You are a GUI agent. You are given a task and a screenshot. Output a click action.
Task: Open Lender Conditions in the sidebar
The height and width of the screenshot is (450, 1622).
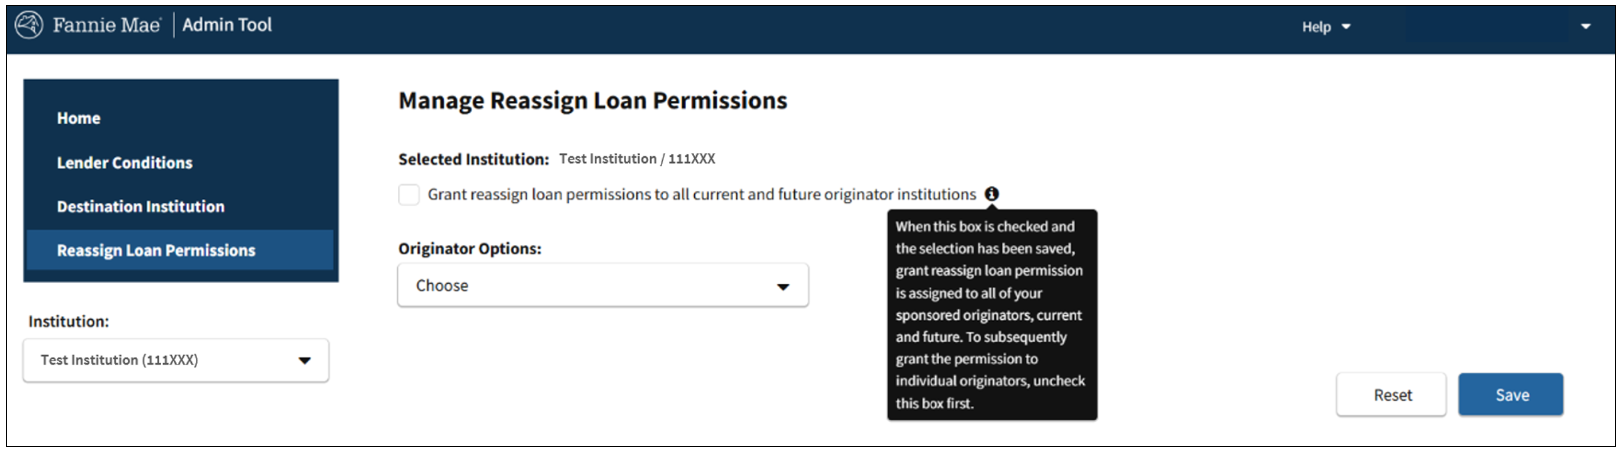[125, 163]
